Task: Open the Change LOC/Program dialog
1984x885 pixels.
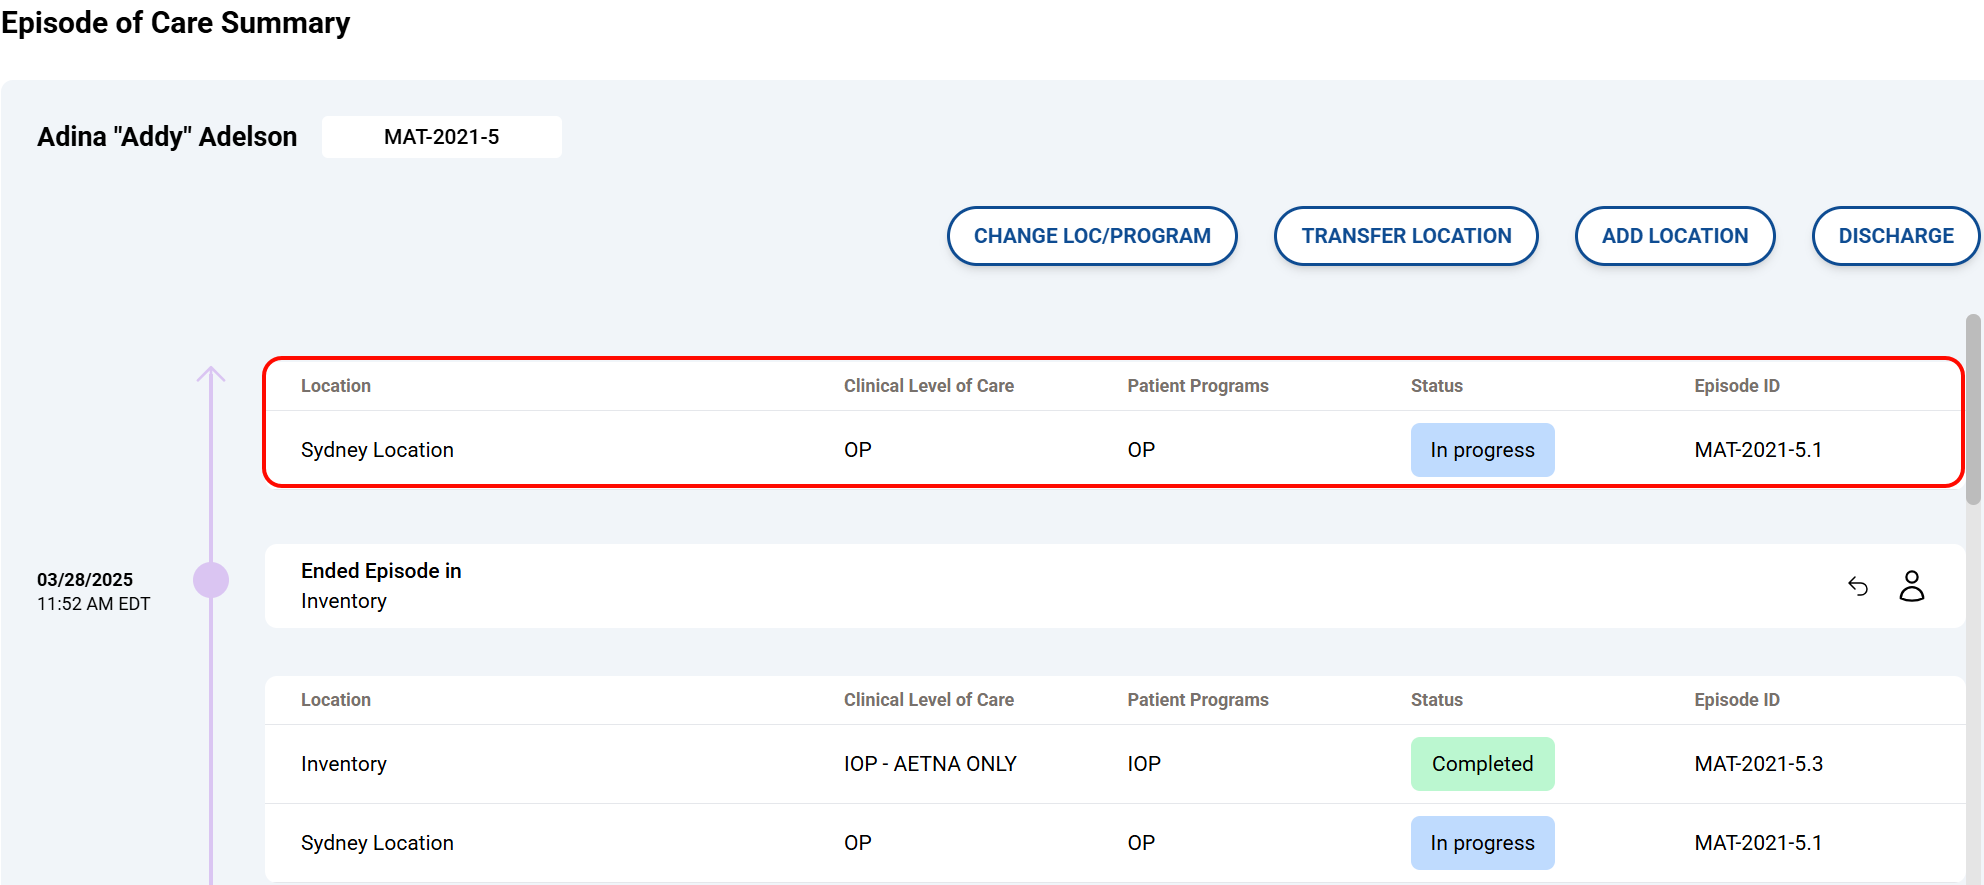Action: point(1092,236)
